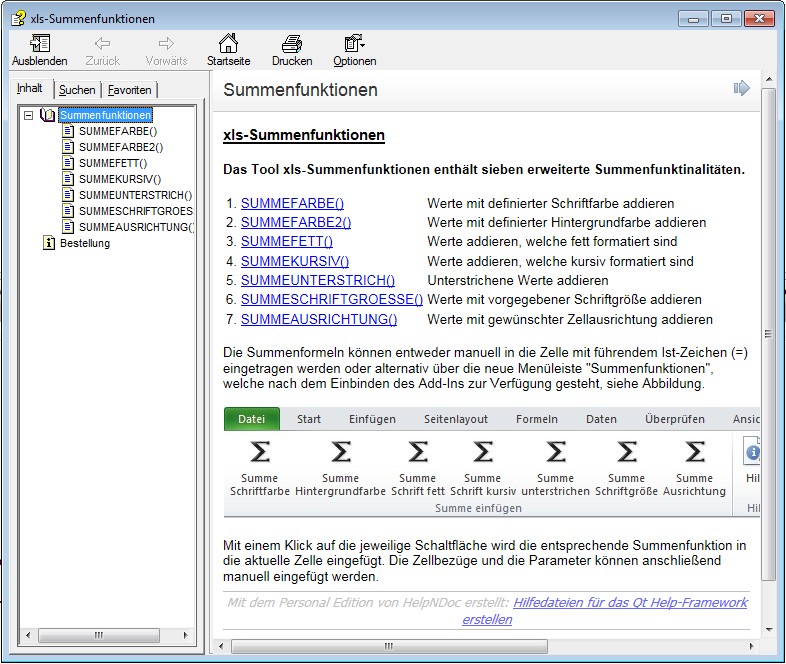Click the content pane horizontal scrollbar thumb
Image resolution: width=786 pixels, height=664 pixels.
pos(388,646)
